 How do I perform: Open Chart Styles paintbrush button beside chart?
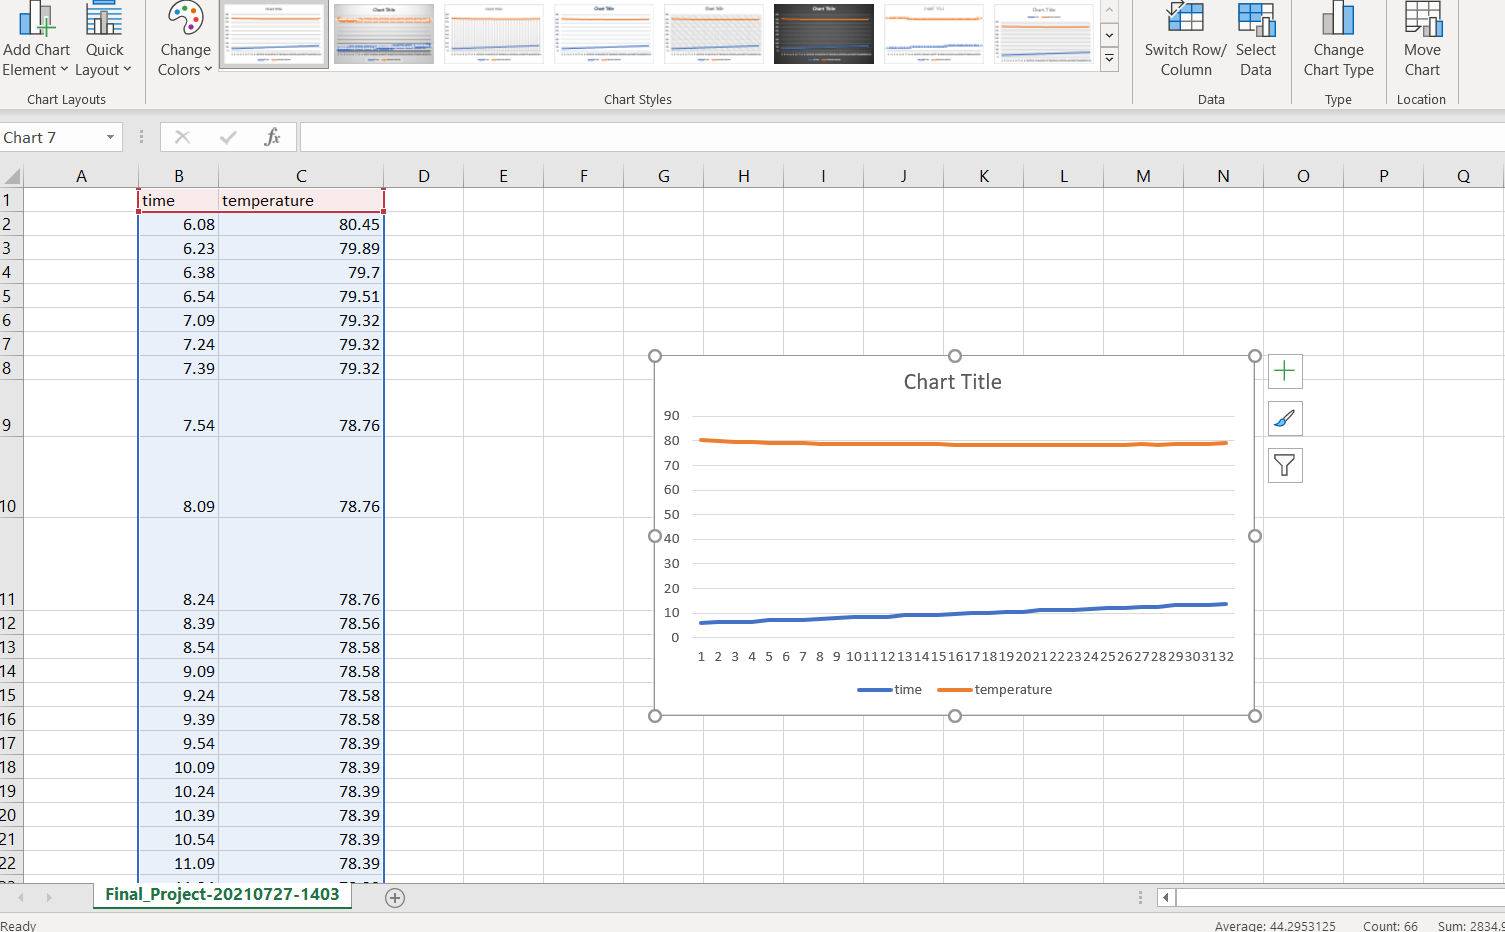(x=1285, y=418)
